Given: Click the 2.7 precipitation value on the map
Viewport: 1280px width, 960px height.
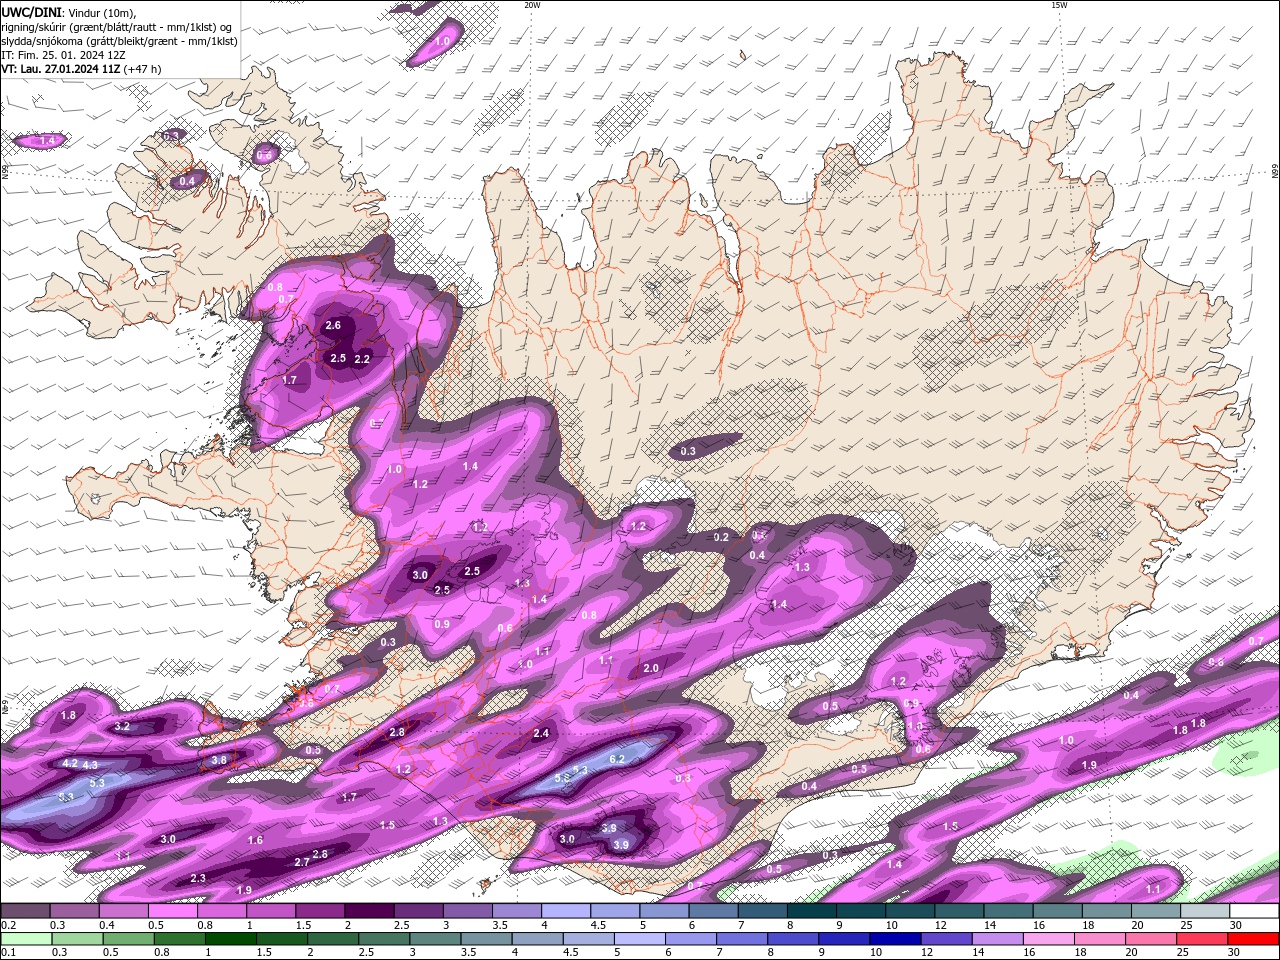Looking at the screenshot, I should pyautogui.click(x=302, y=861).
